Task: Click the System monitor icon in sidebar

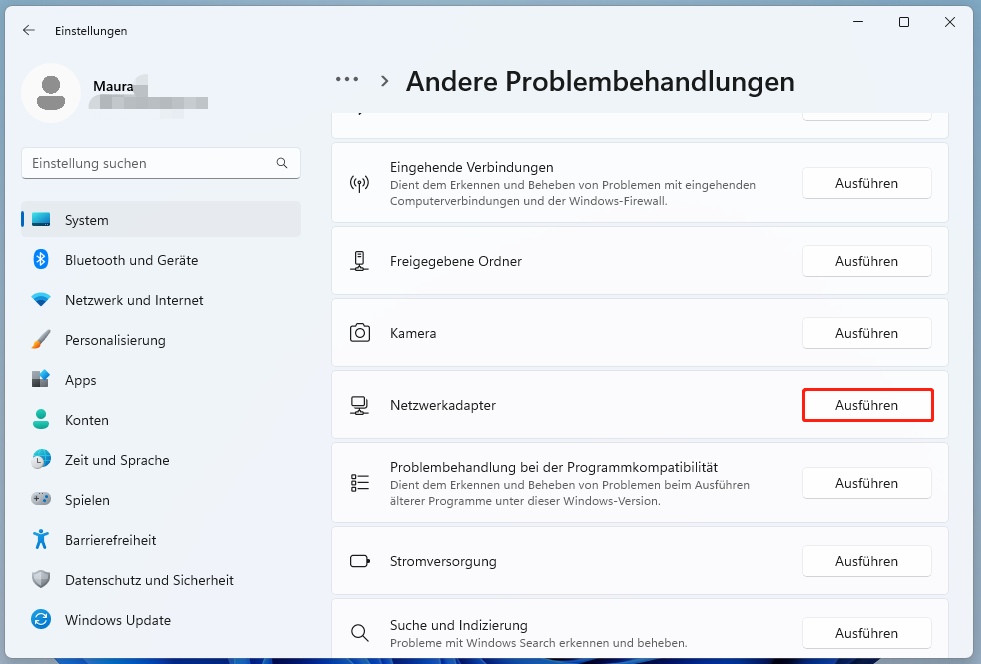Action: pyautogui.click(x=41, y=220)
